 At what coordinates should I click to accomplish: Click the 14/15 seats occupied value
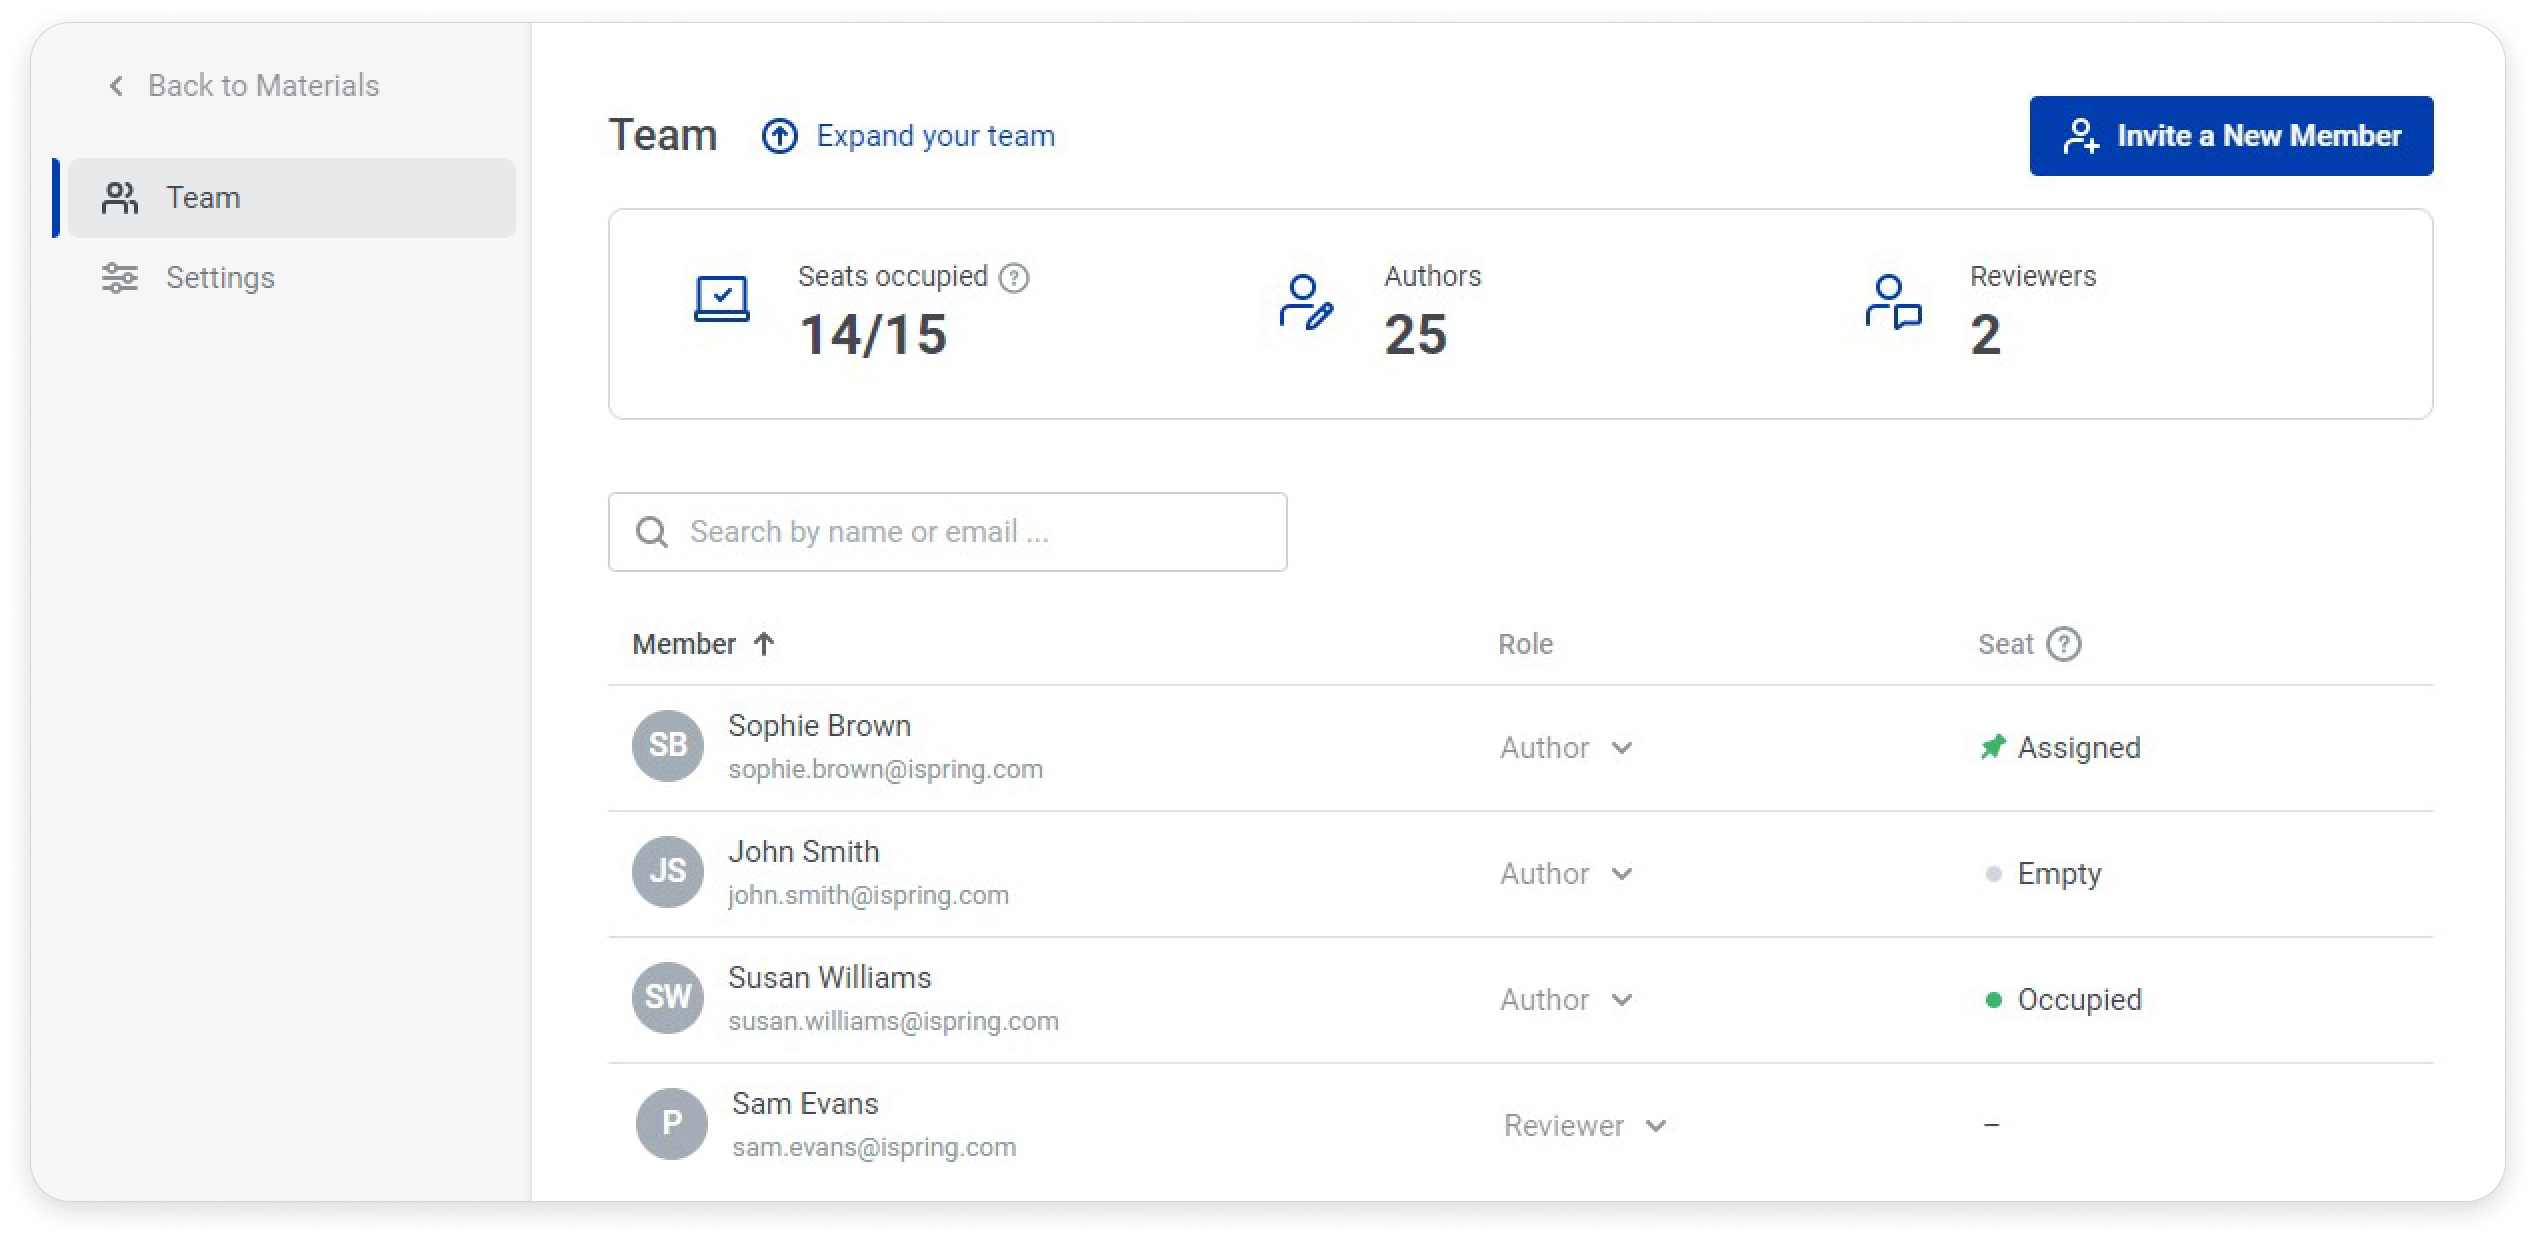873,334
